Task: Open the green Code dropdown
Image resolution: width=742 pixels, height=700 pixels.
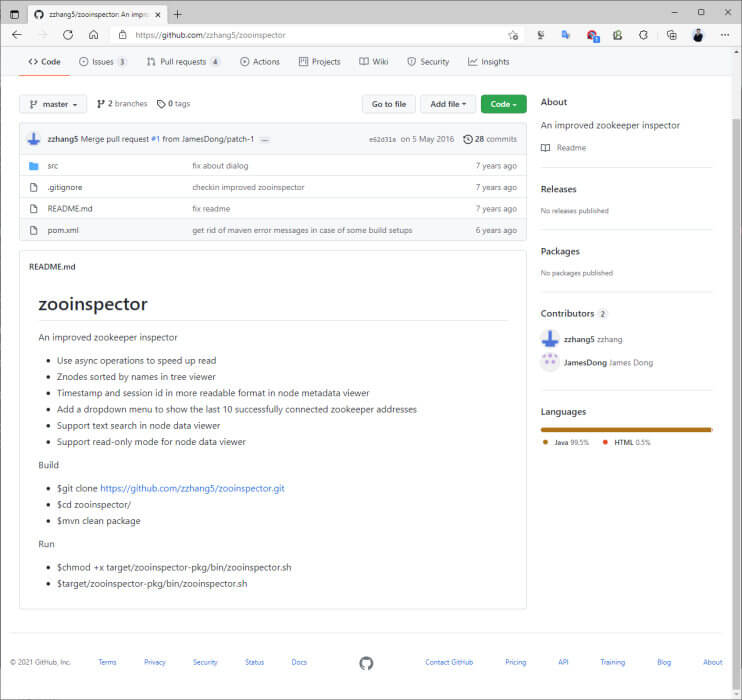Action: click(504, 104)
